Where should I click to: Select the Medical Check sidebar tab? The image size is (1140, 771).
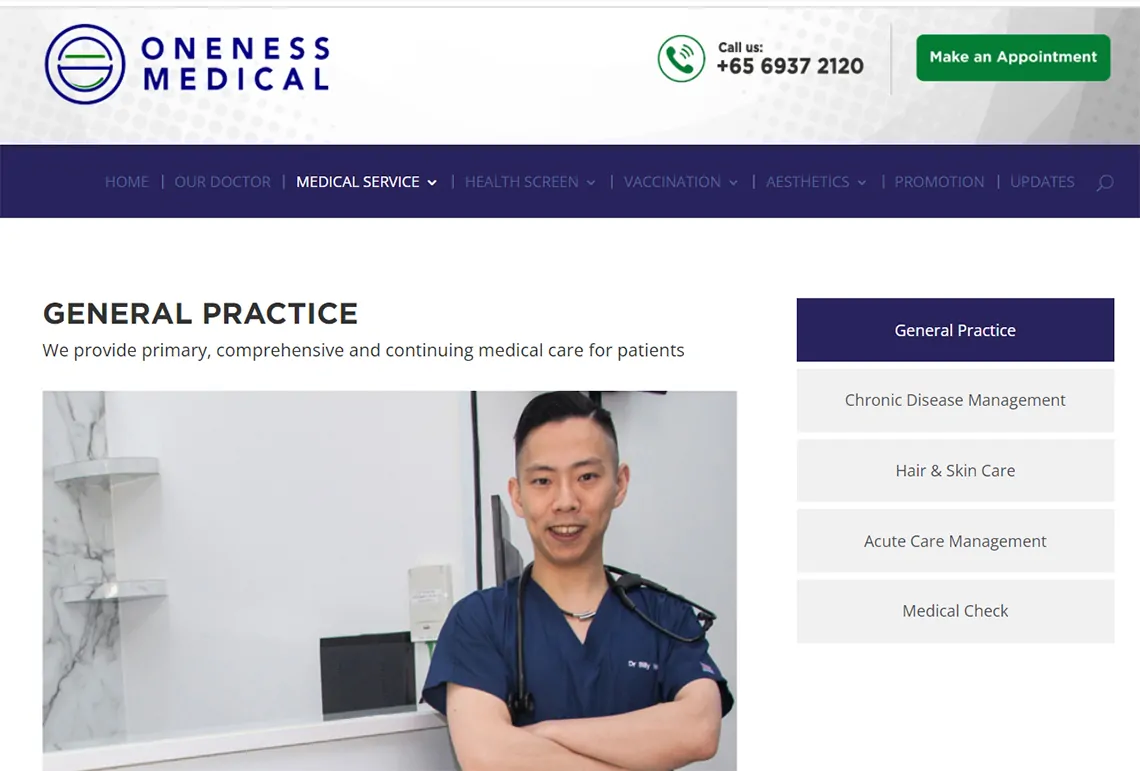(x=955, y=611)
